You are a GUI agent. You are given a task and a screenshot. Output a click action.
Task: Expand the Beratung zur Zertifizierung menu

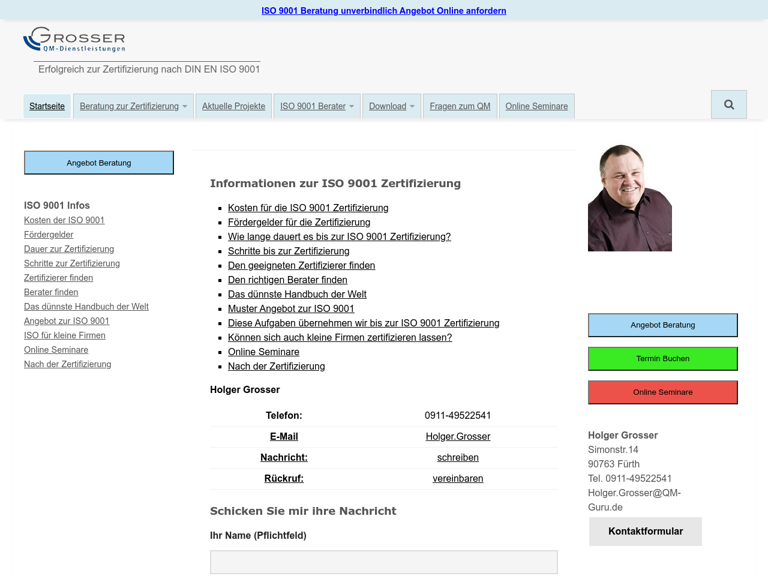133,106
